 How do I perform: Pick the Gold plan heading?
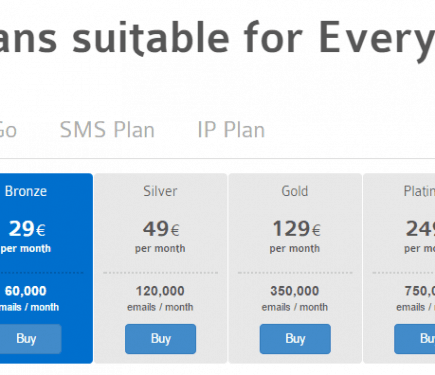[x=295, y=191]
